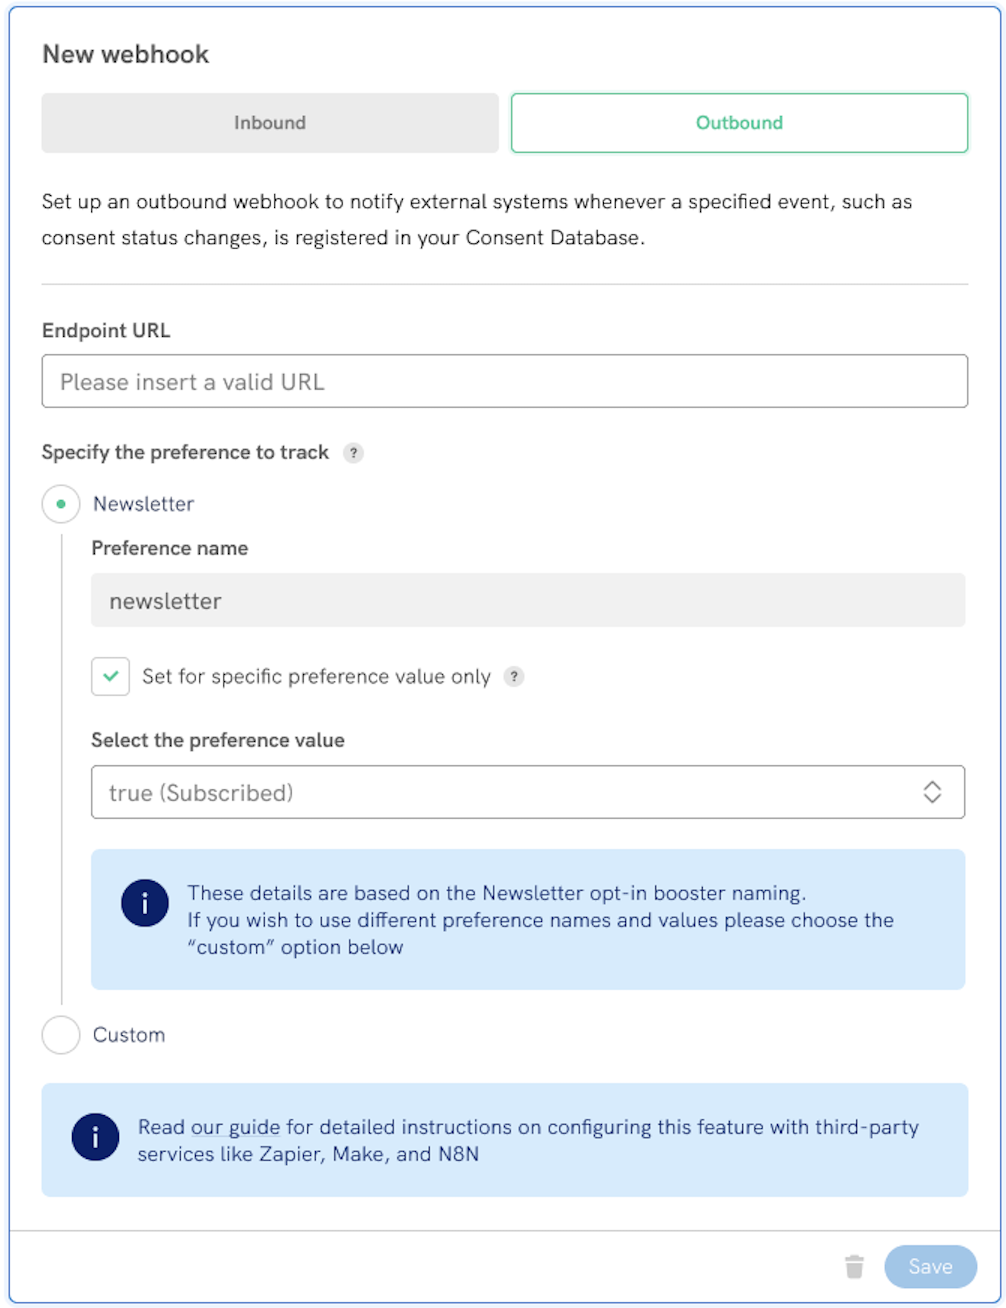
Task: Select the Outbound tab
Action: click(740, 122)
